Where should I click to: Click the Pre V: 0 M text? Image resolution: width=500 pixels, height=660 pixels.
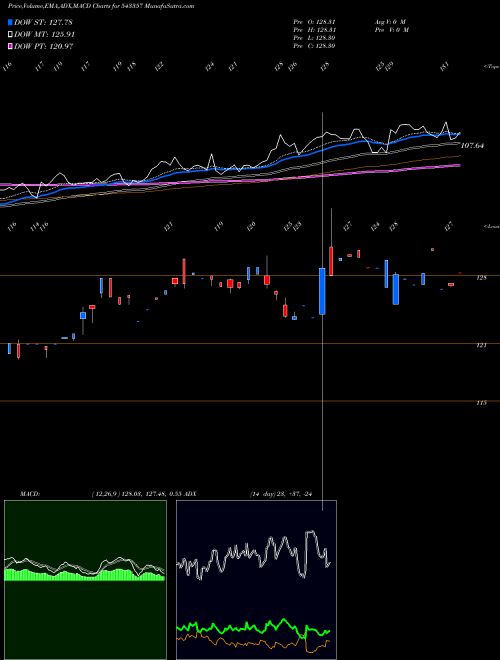click(393, 30)
